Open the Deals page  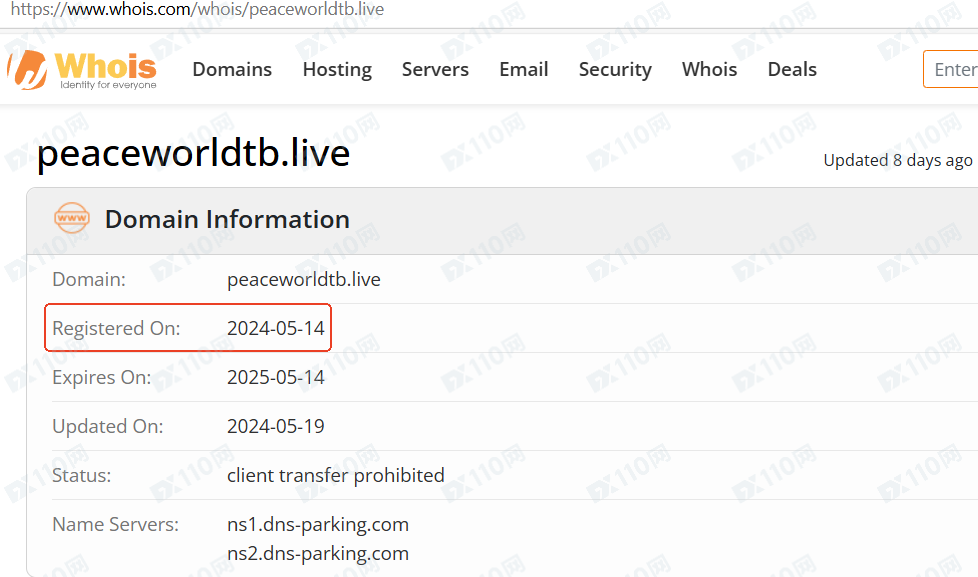point(792,69)
